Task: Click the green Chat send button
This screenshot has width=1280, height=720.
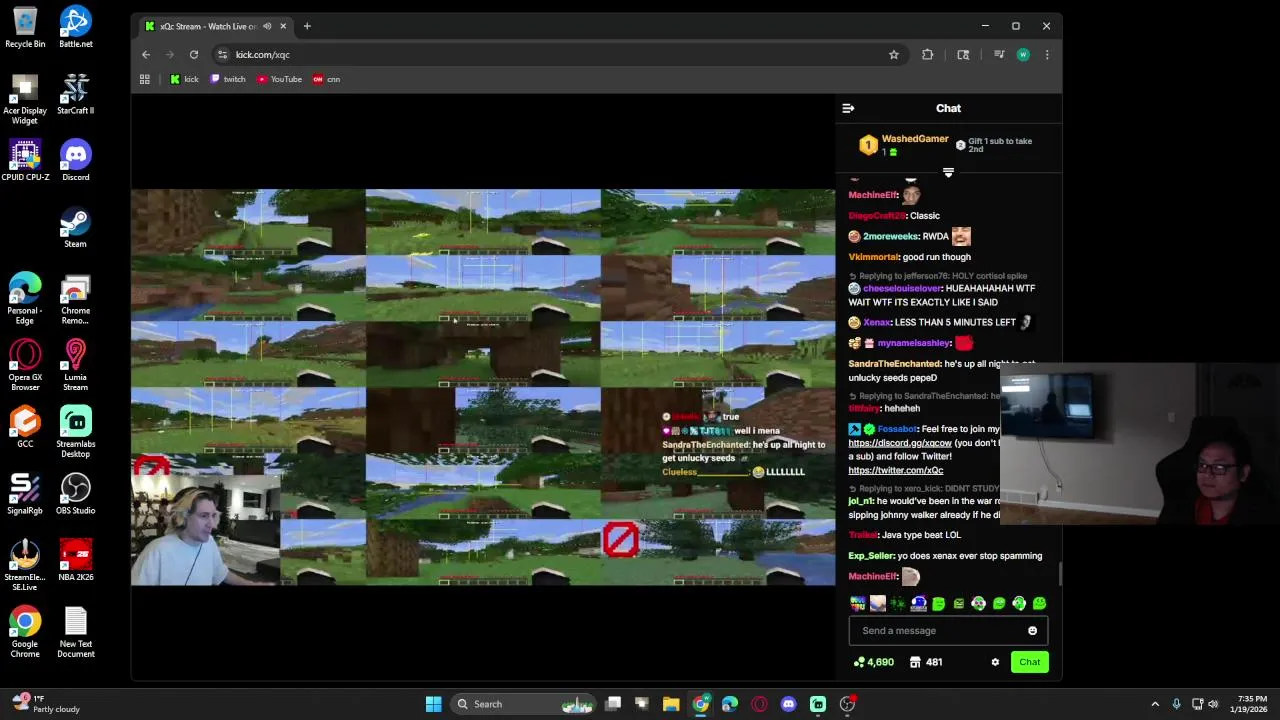Action: (1029, 662)
